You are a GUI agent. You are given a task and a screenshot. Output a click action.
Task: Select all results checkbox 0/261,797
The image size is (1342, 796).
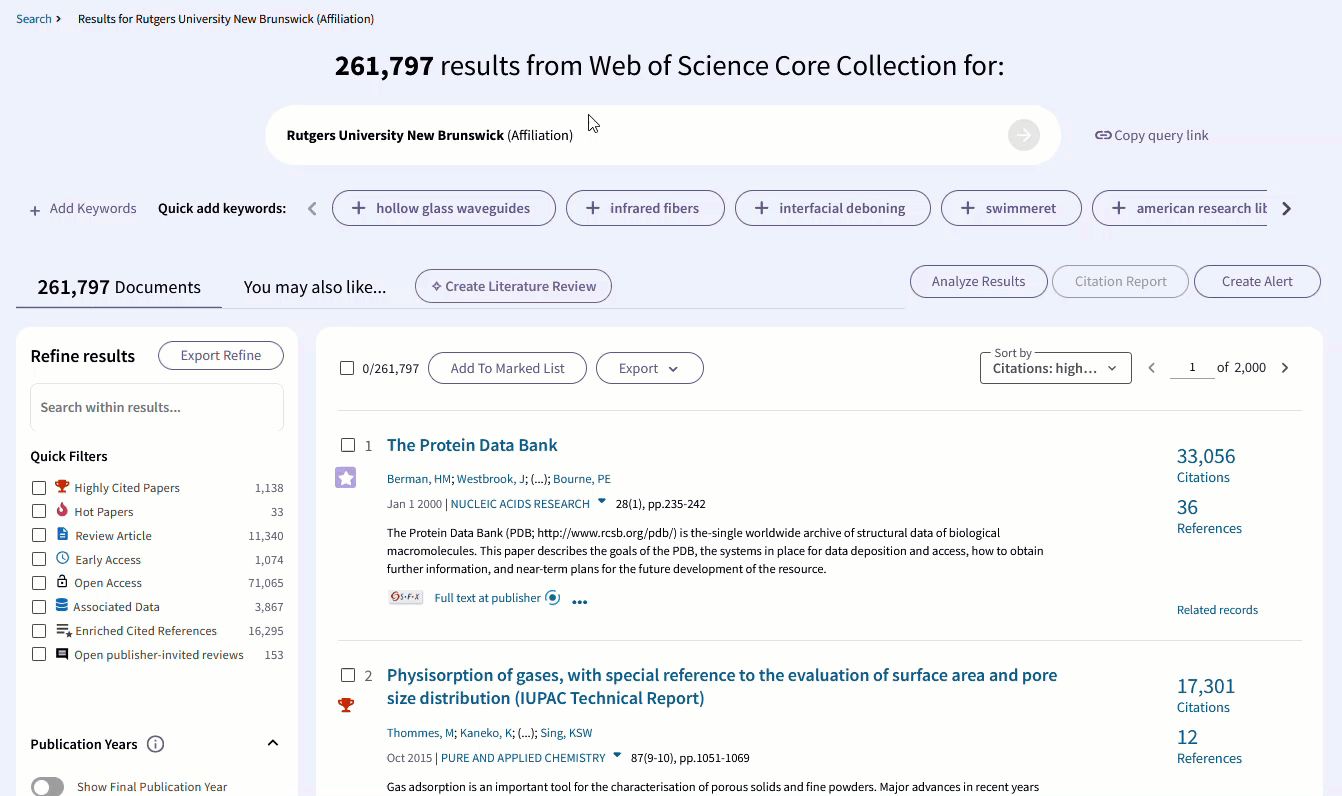point(347,368)
